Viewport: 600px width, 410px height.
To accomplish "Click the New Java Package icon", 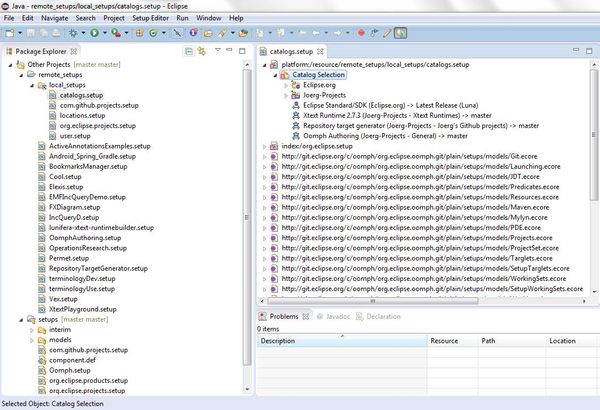I will pos(139,33).
